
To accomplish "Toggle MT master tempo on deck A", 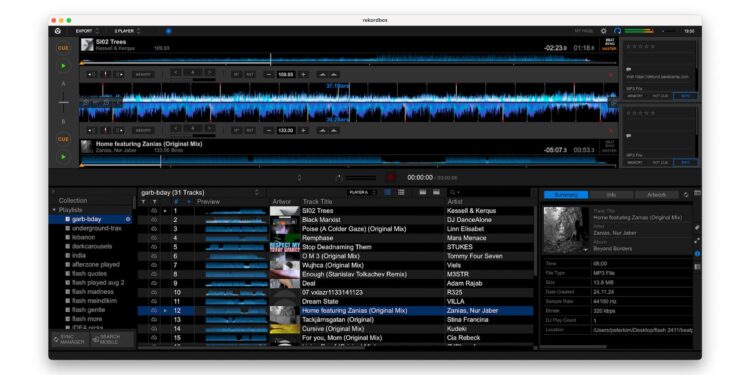I will click(x=236, y=75).
